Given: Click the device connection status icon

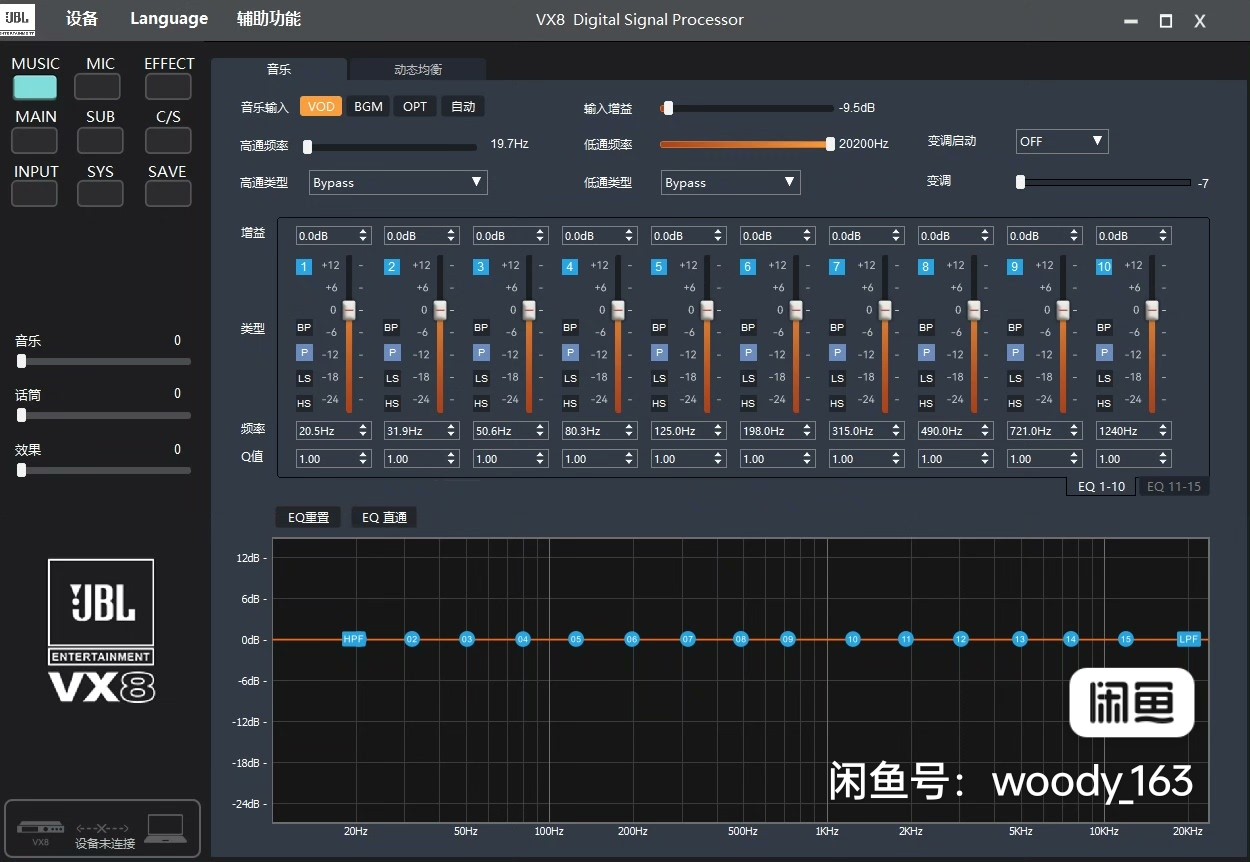Looking at the screenshot, I should pyautogui.click(x=103, y=829).
